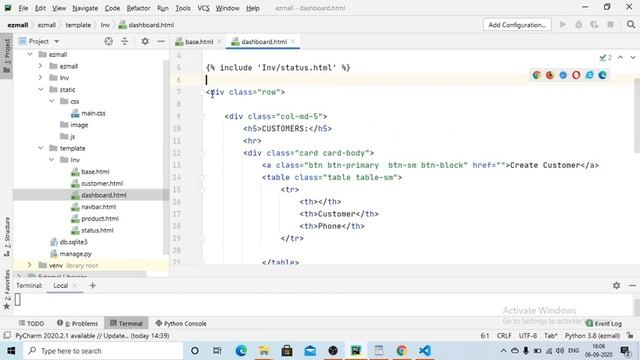Open Project panel settings gear

[145, 41]
